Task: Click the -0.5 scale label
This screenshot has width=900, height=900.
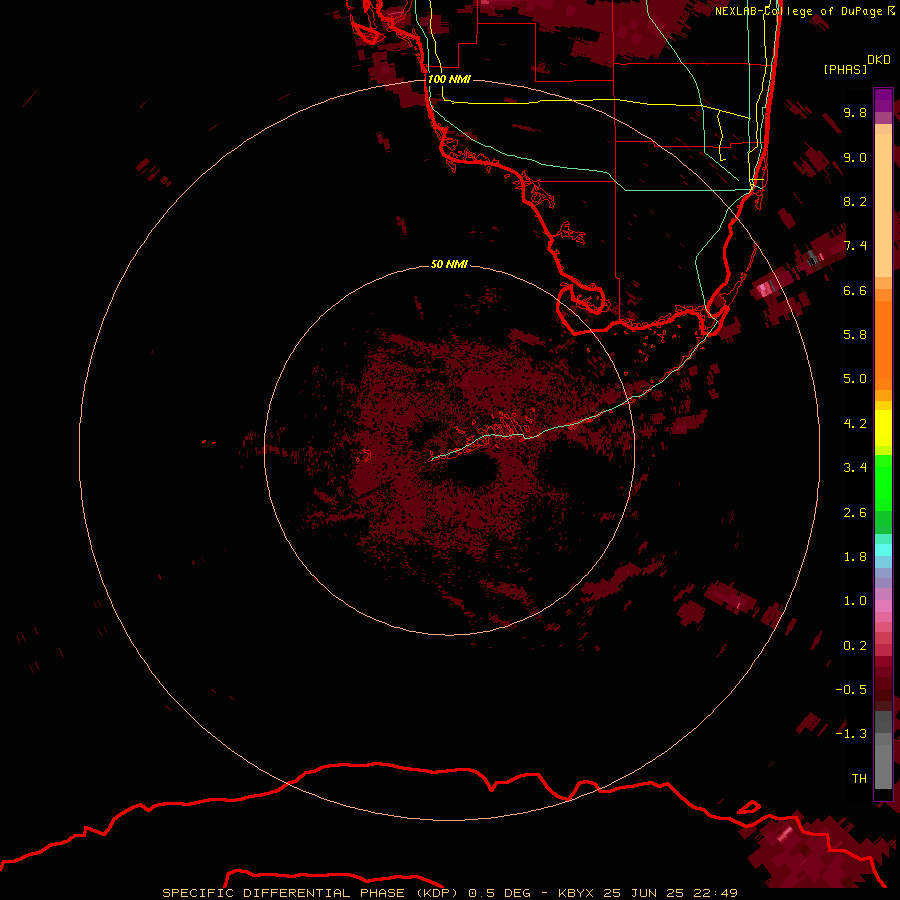Action: pos(851,690)
